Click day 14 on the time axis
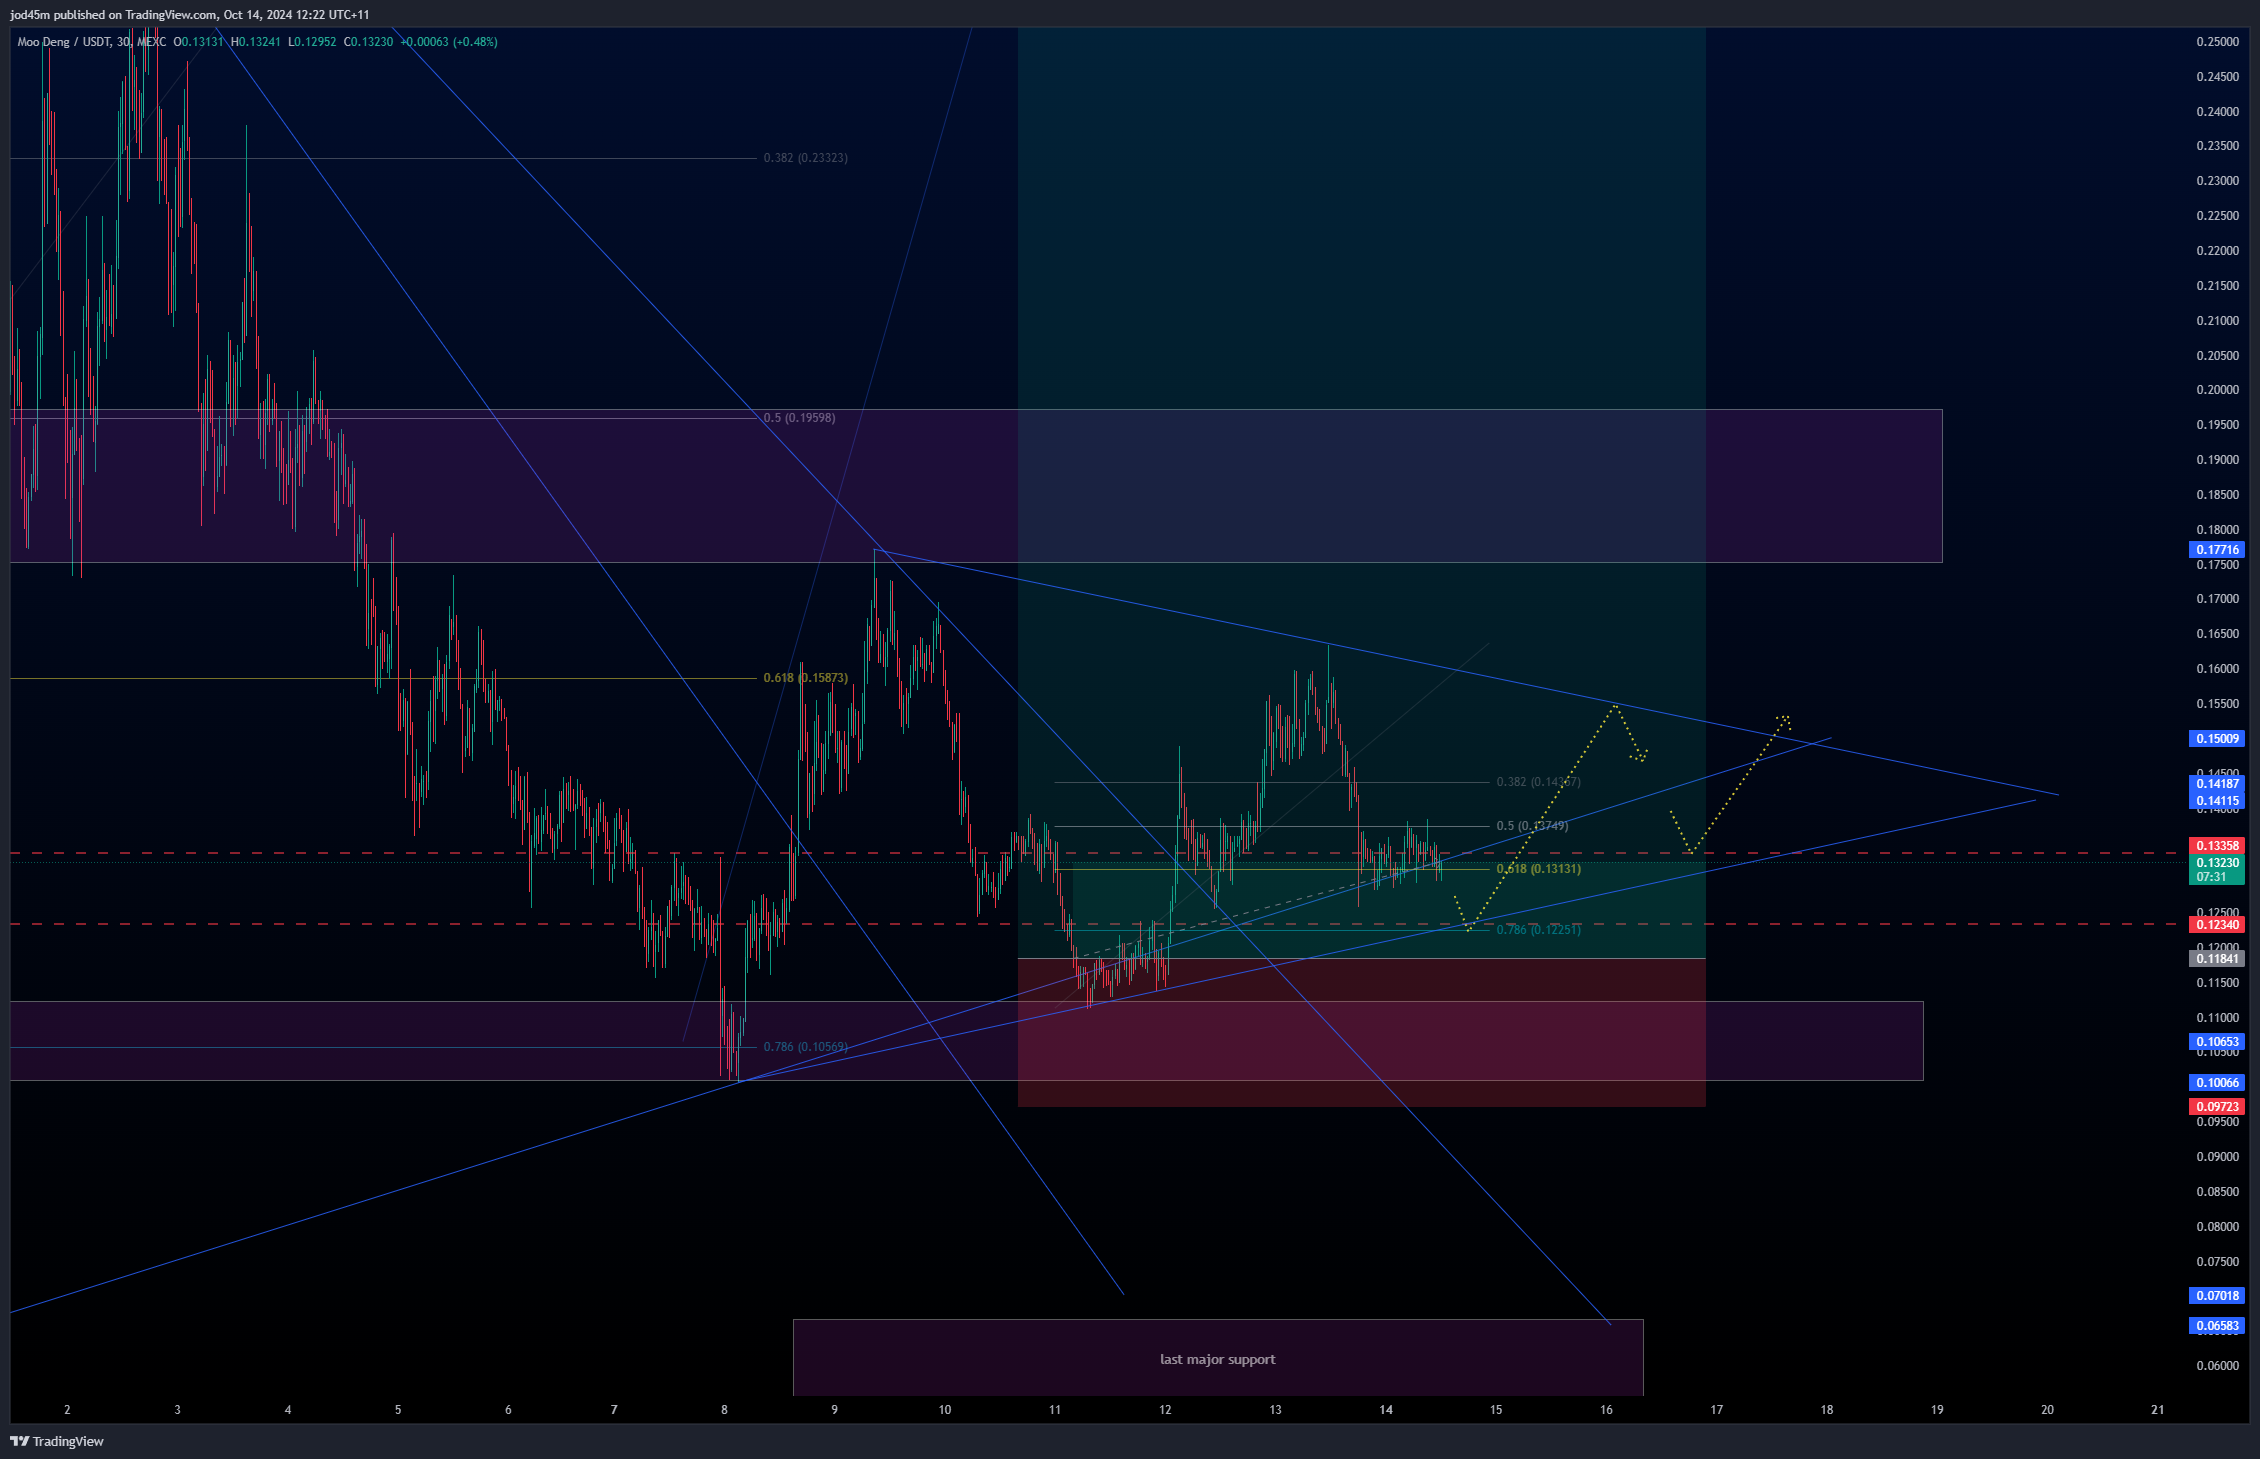 [1386, 1410]
